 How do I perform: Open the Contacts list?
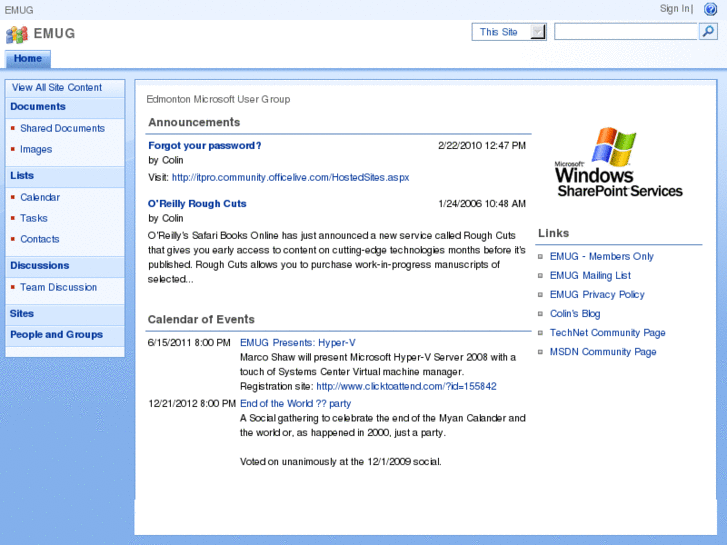[39, 239]
